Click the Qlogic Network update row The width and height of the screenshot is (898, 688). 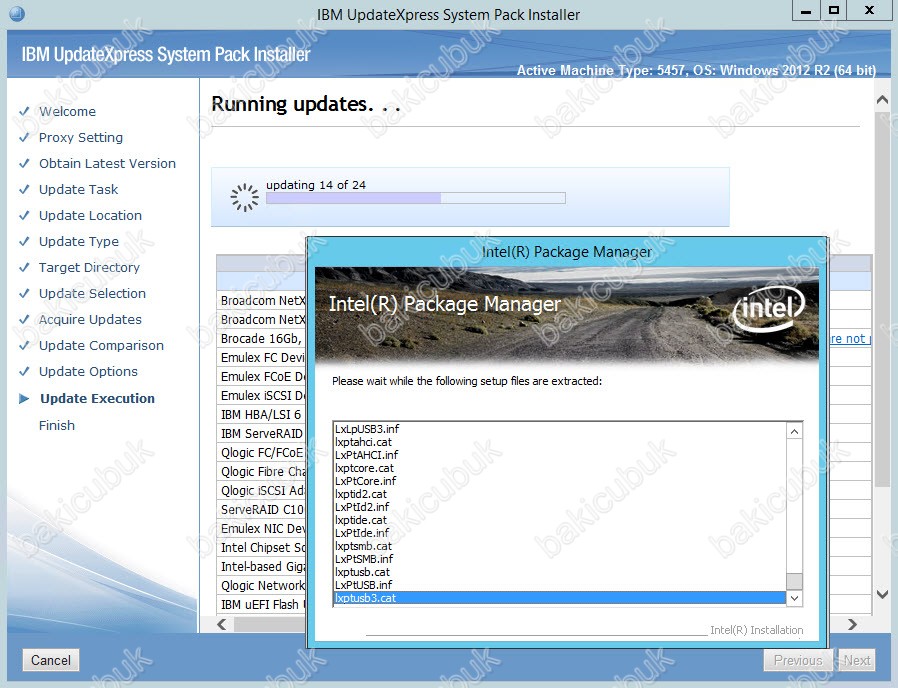[262, 585]
